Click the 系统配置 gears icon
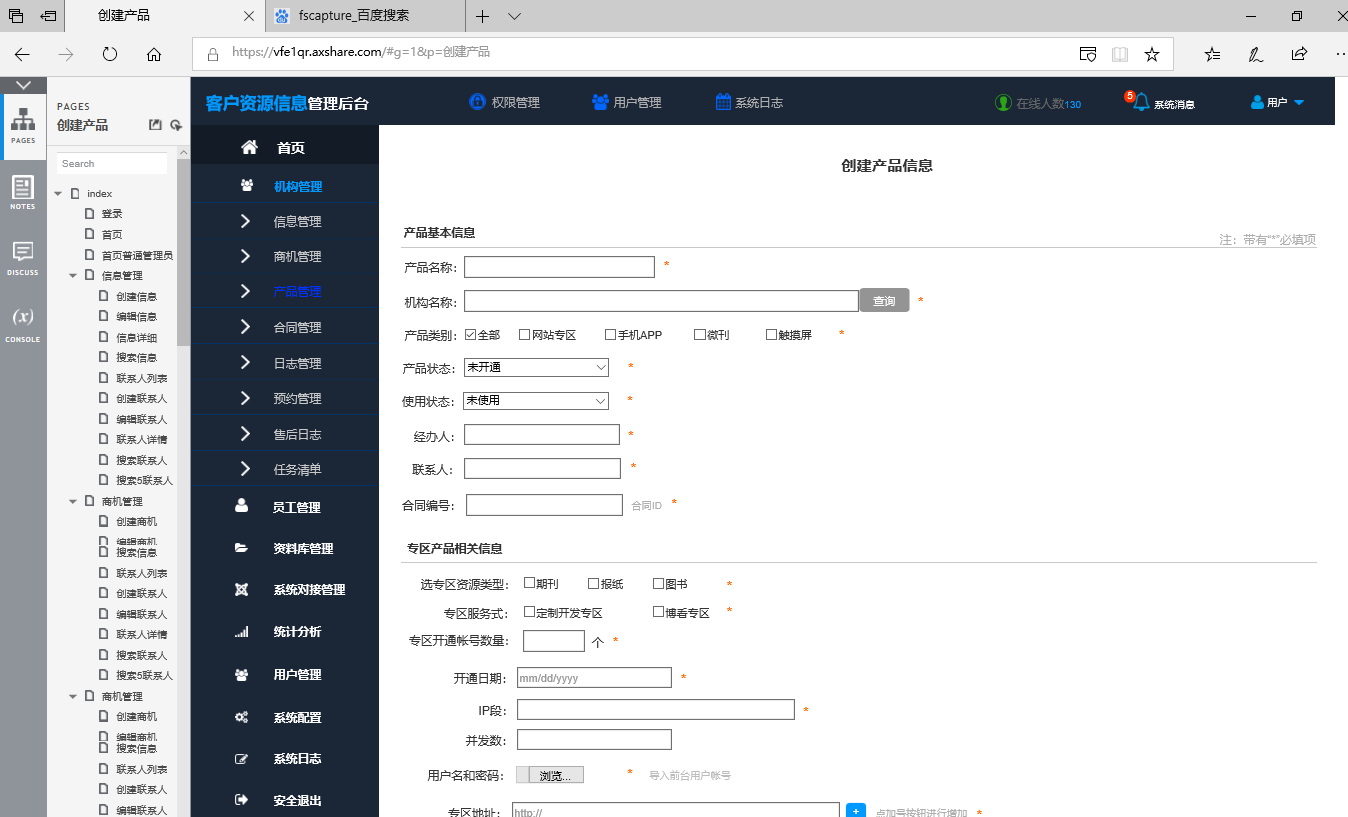 (241, 717)
